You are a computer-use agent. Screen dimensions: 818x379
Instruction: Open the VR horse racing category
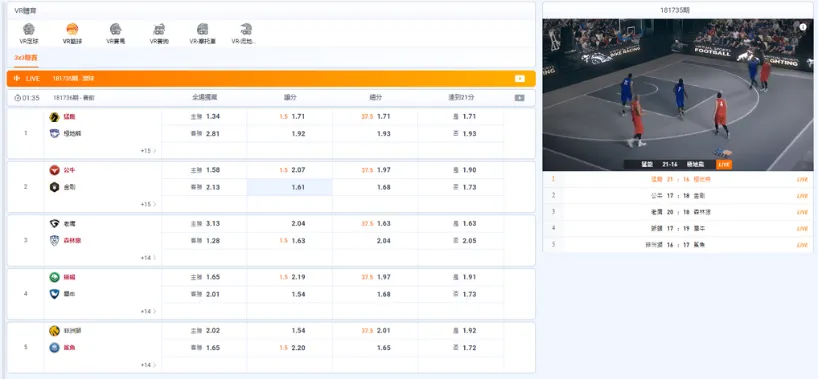coord(116,29)
